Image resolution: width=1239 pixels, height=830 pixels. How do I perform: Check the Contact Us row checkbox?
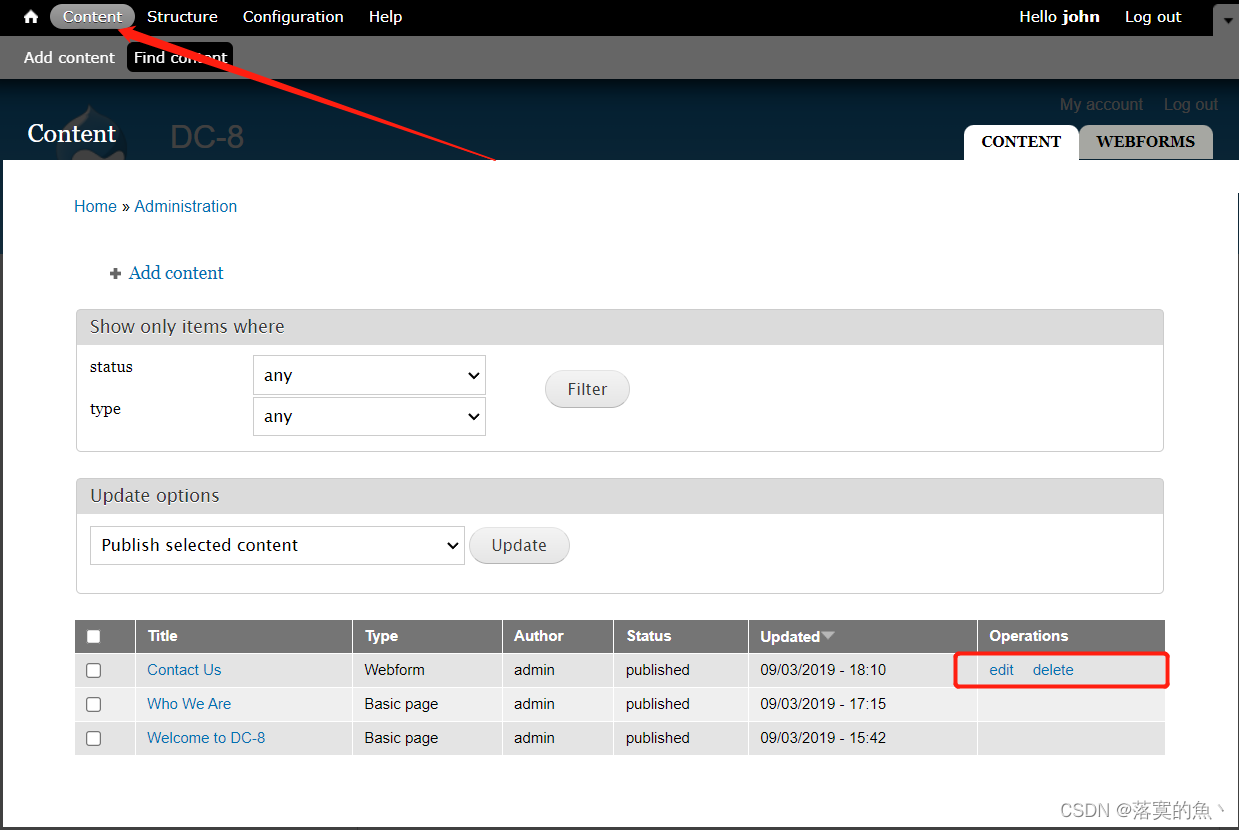coord(93,670)
